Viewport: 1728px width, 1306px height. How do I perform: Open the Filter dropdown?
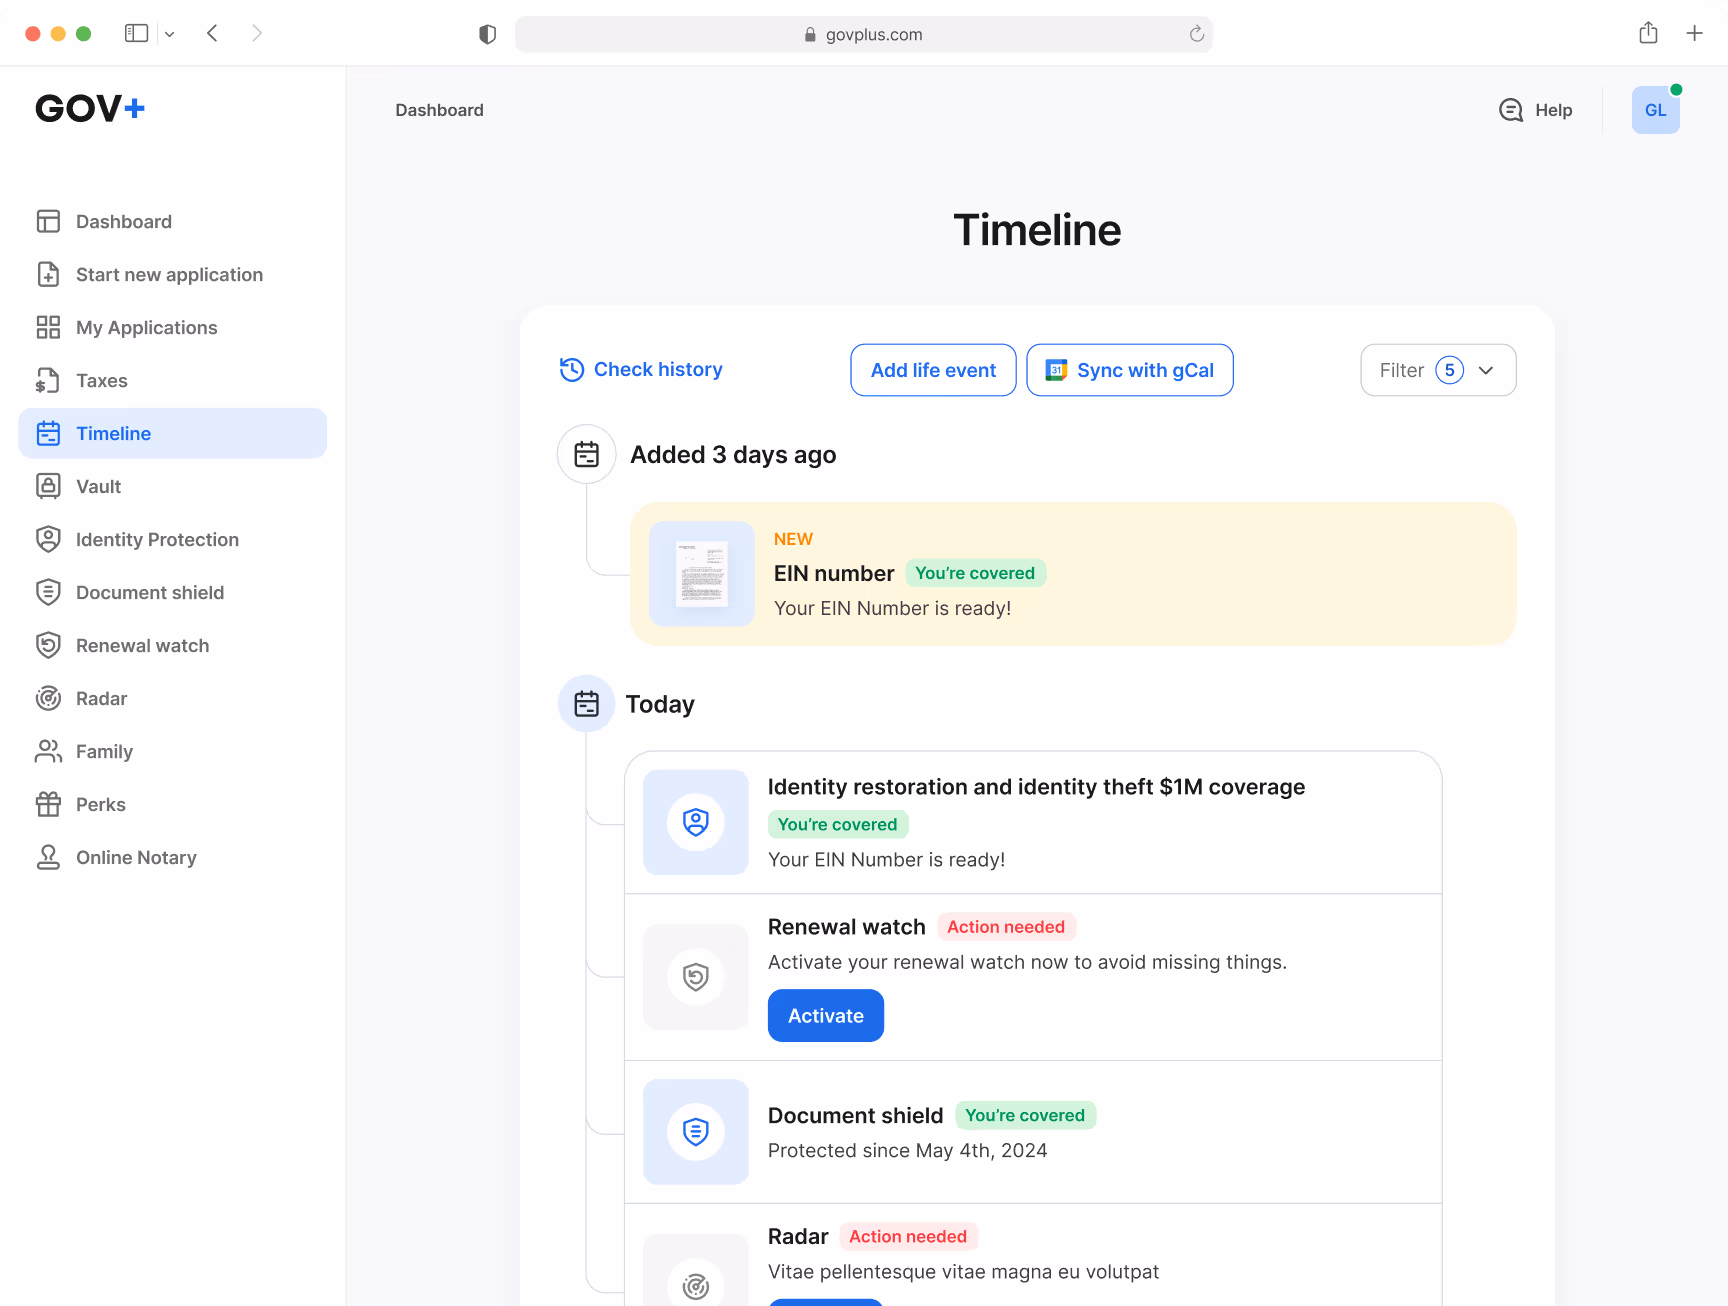point(1438,370)
